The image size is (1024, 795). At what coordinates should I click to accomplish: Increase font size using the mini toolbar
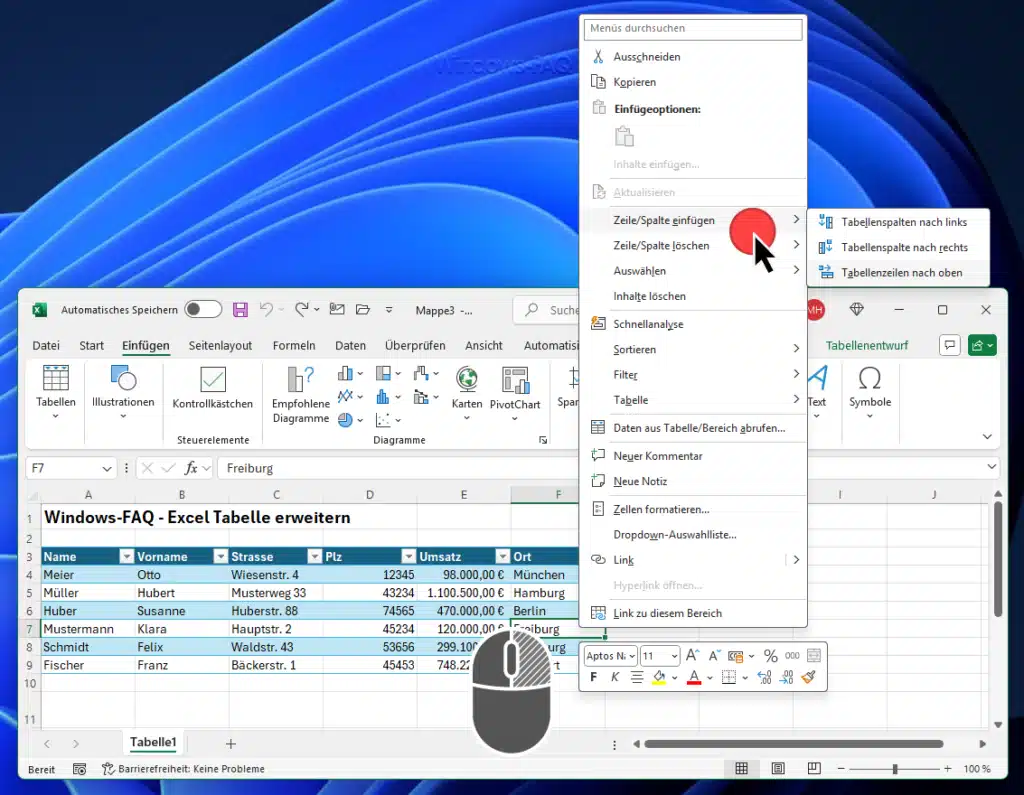coord(691,654)
